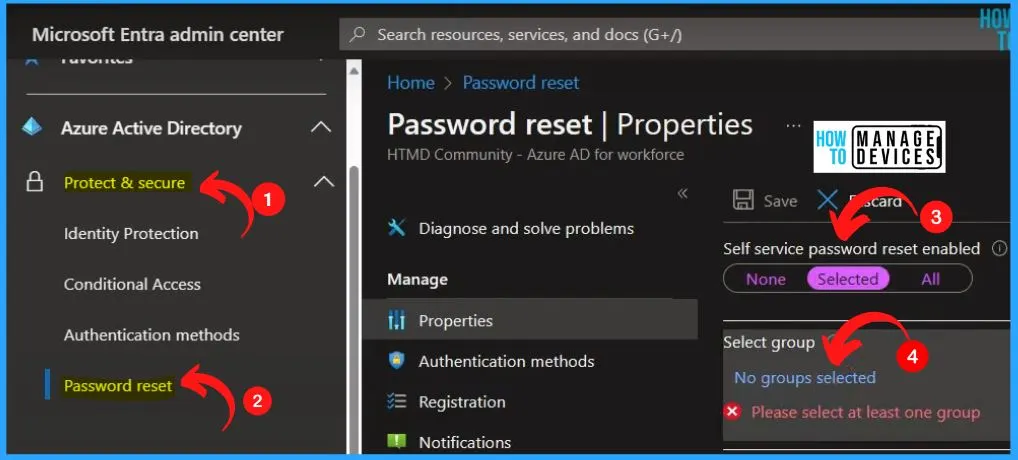The height and width of the screenshot is (460, 1018).
Task: Select Authentication methods under Manage
Action: 506,361
